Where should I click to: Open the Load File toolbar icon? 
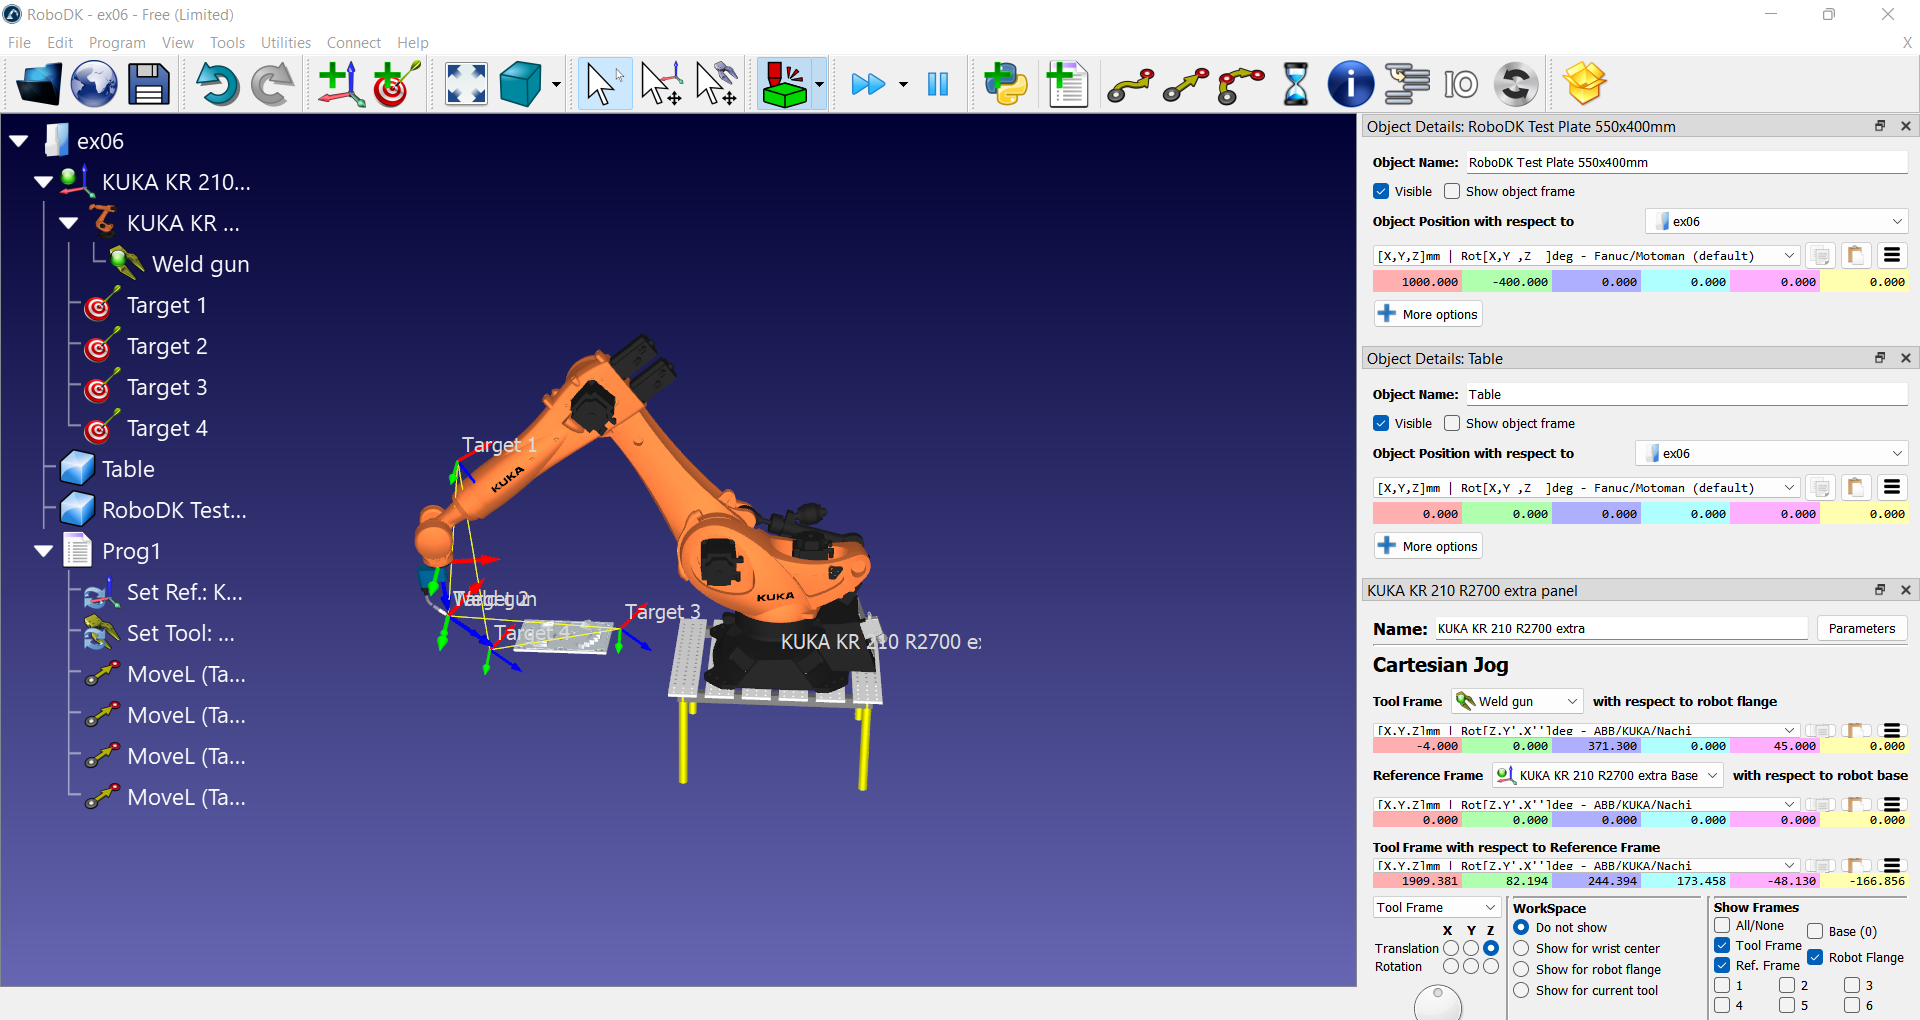(39, 84)
